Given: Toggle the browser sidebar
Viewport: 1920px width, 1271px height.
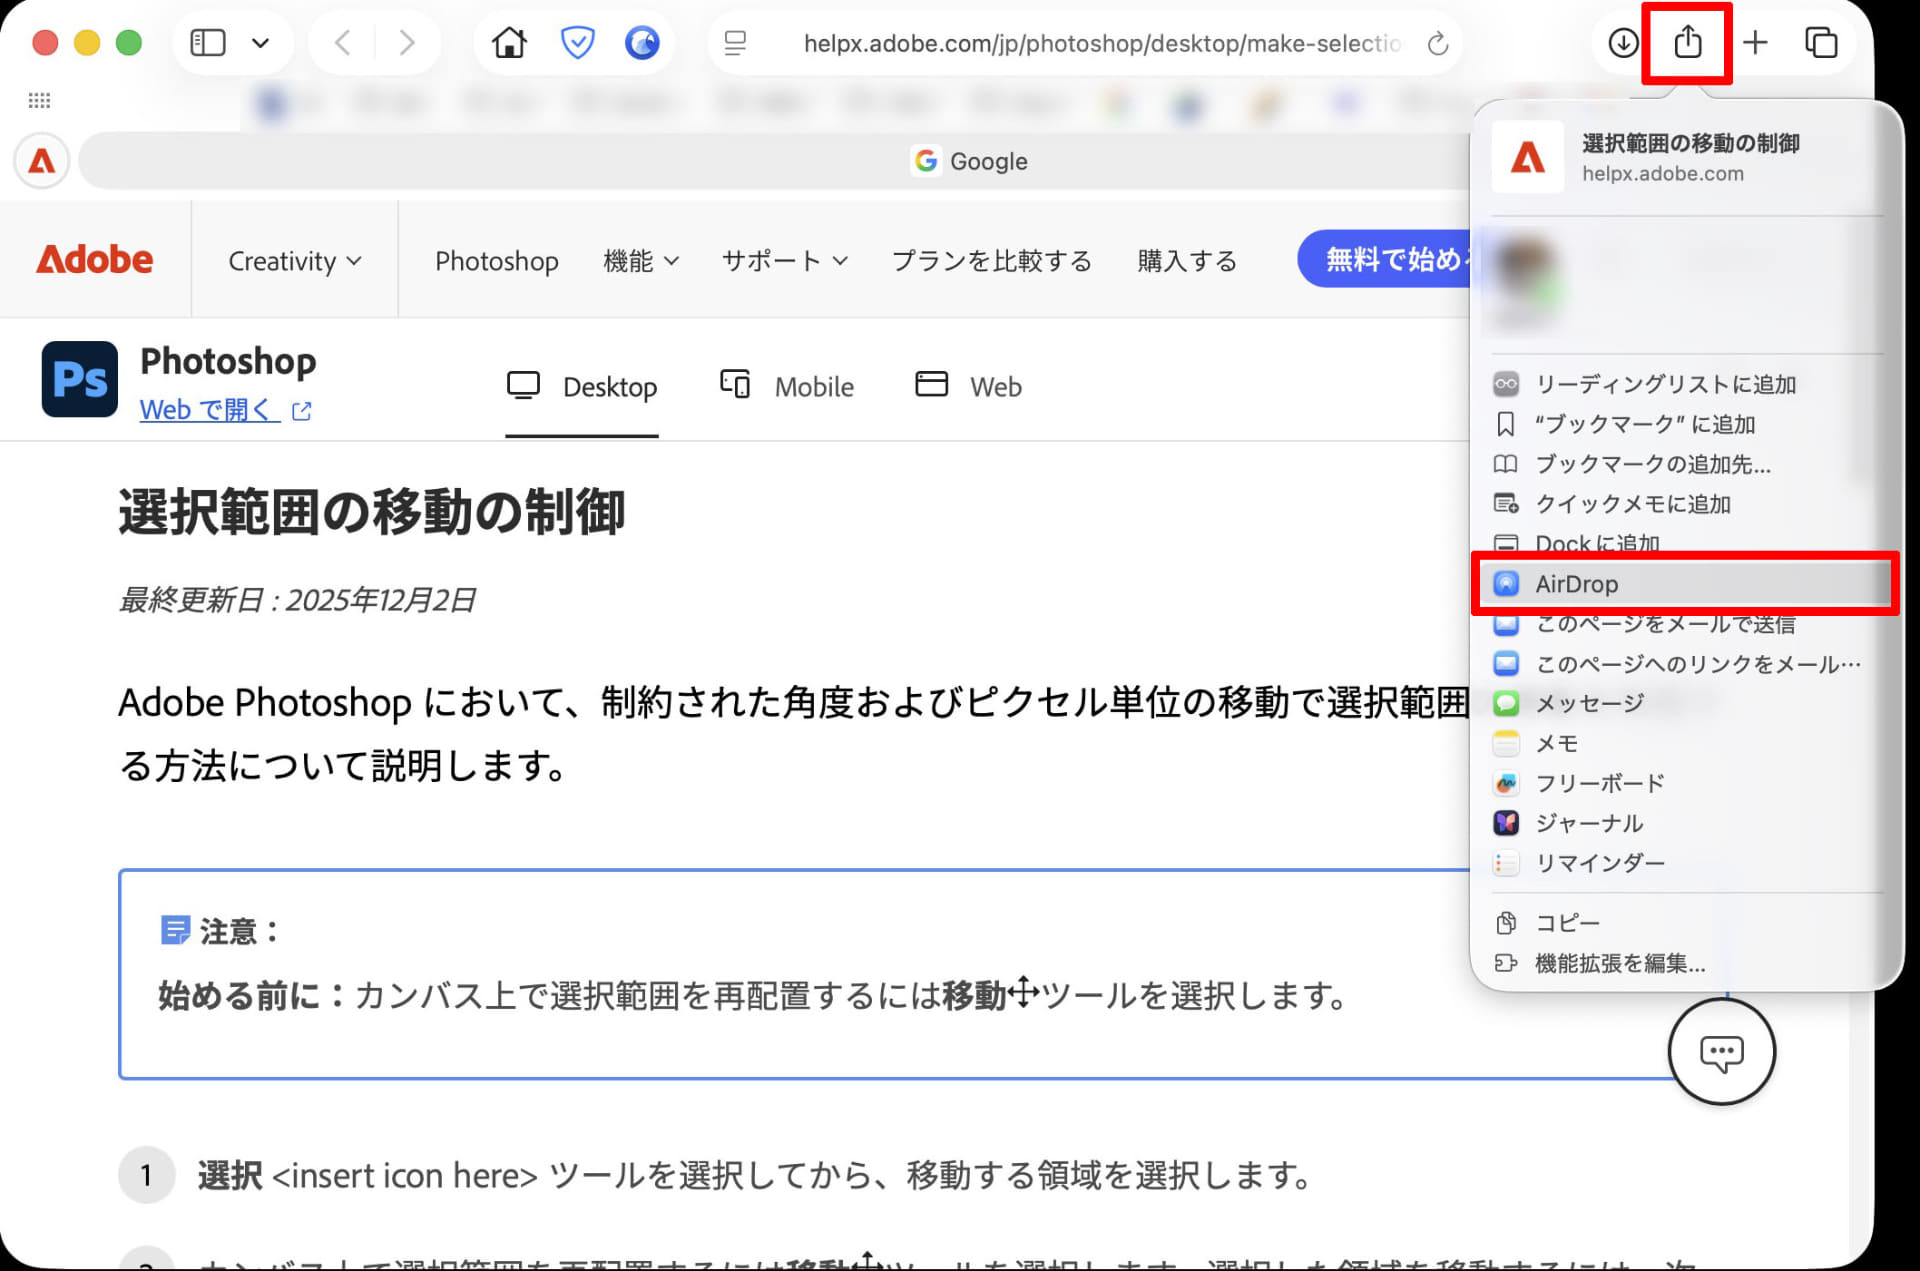Looking at the screenshot, I should pyautogui.click(x=207, y=43).
